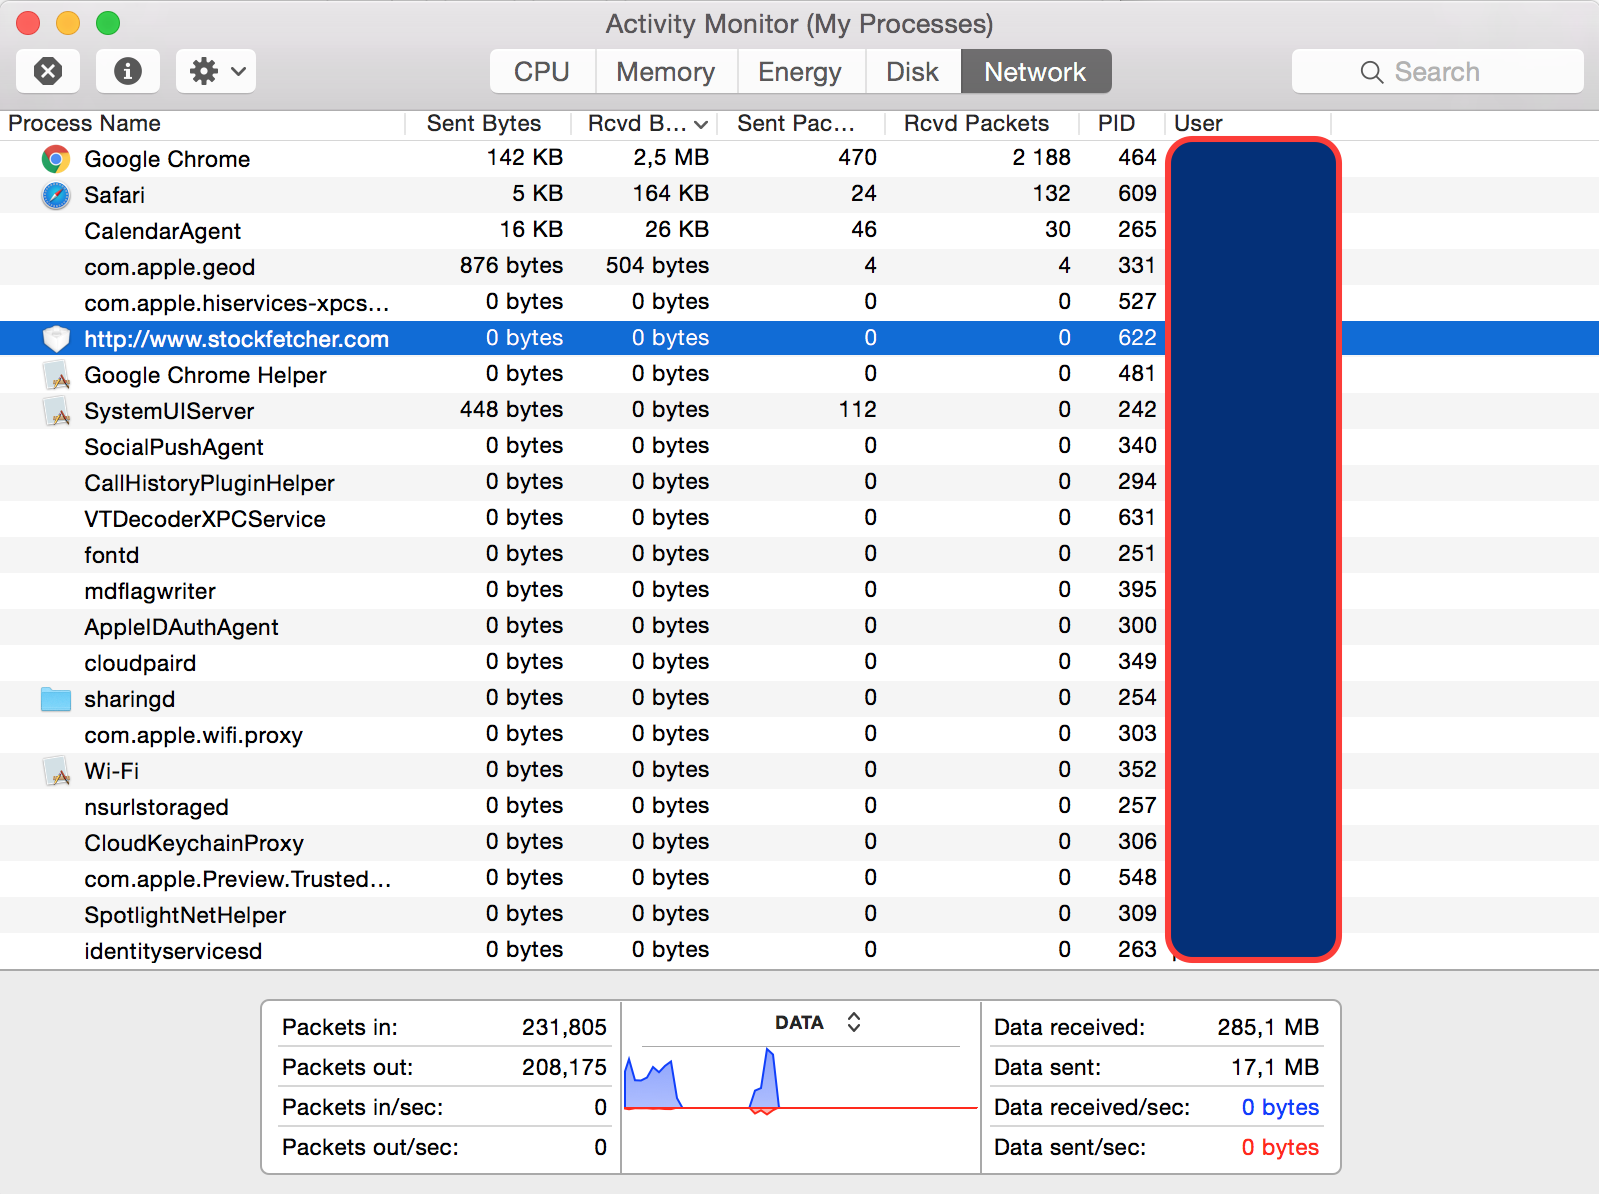Select the CloudKeychainProxy process row

(799, 843)
